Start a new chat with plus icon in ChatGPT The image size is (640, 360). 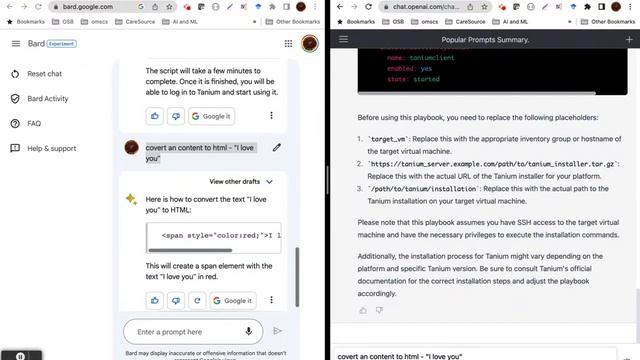pos(629,40)
